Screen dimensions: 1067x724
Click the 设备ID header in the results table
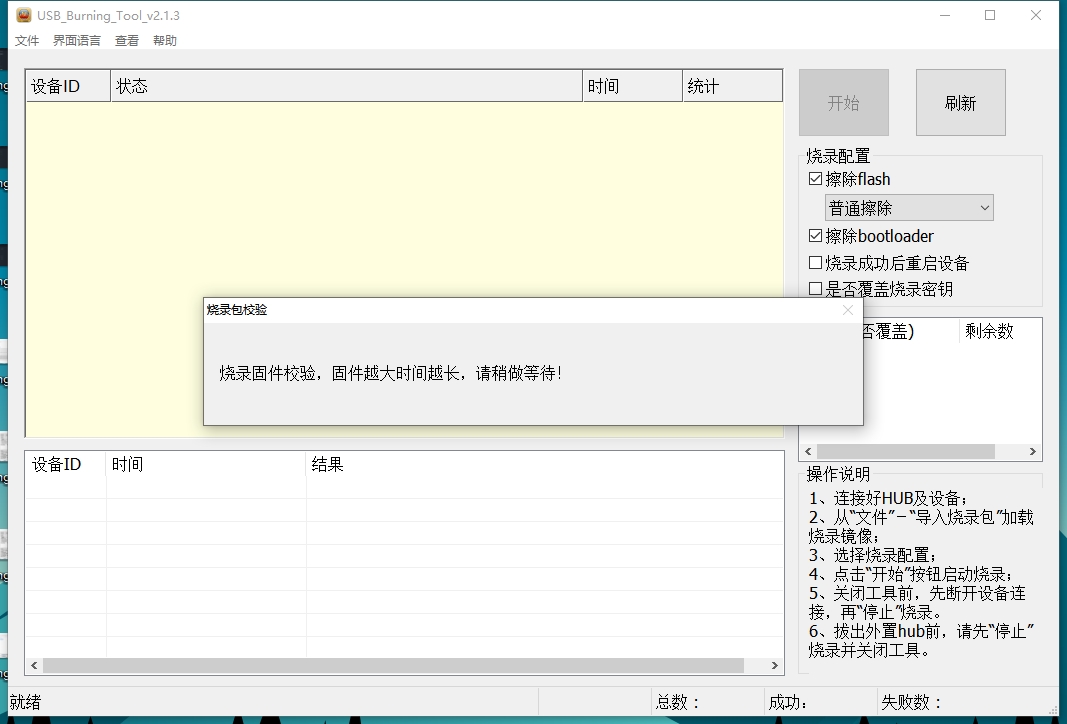[x=66, y=465]
